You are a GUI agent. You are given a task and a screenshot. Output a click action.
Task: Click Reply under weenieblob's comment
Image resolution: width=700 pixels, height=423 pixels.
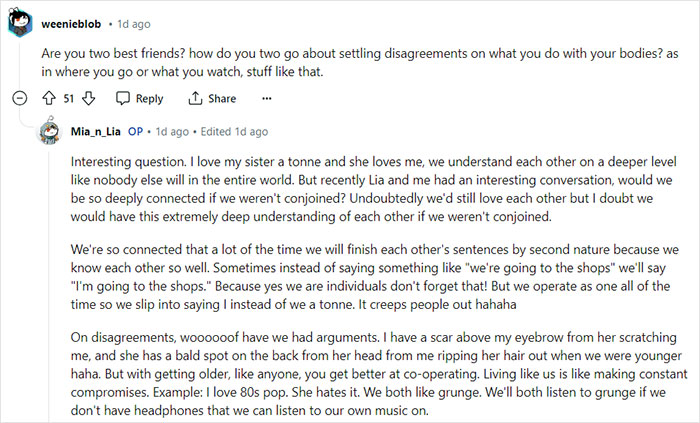139,98
